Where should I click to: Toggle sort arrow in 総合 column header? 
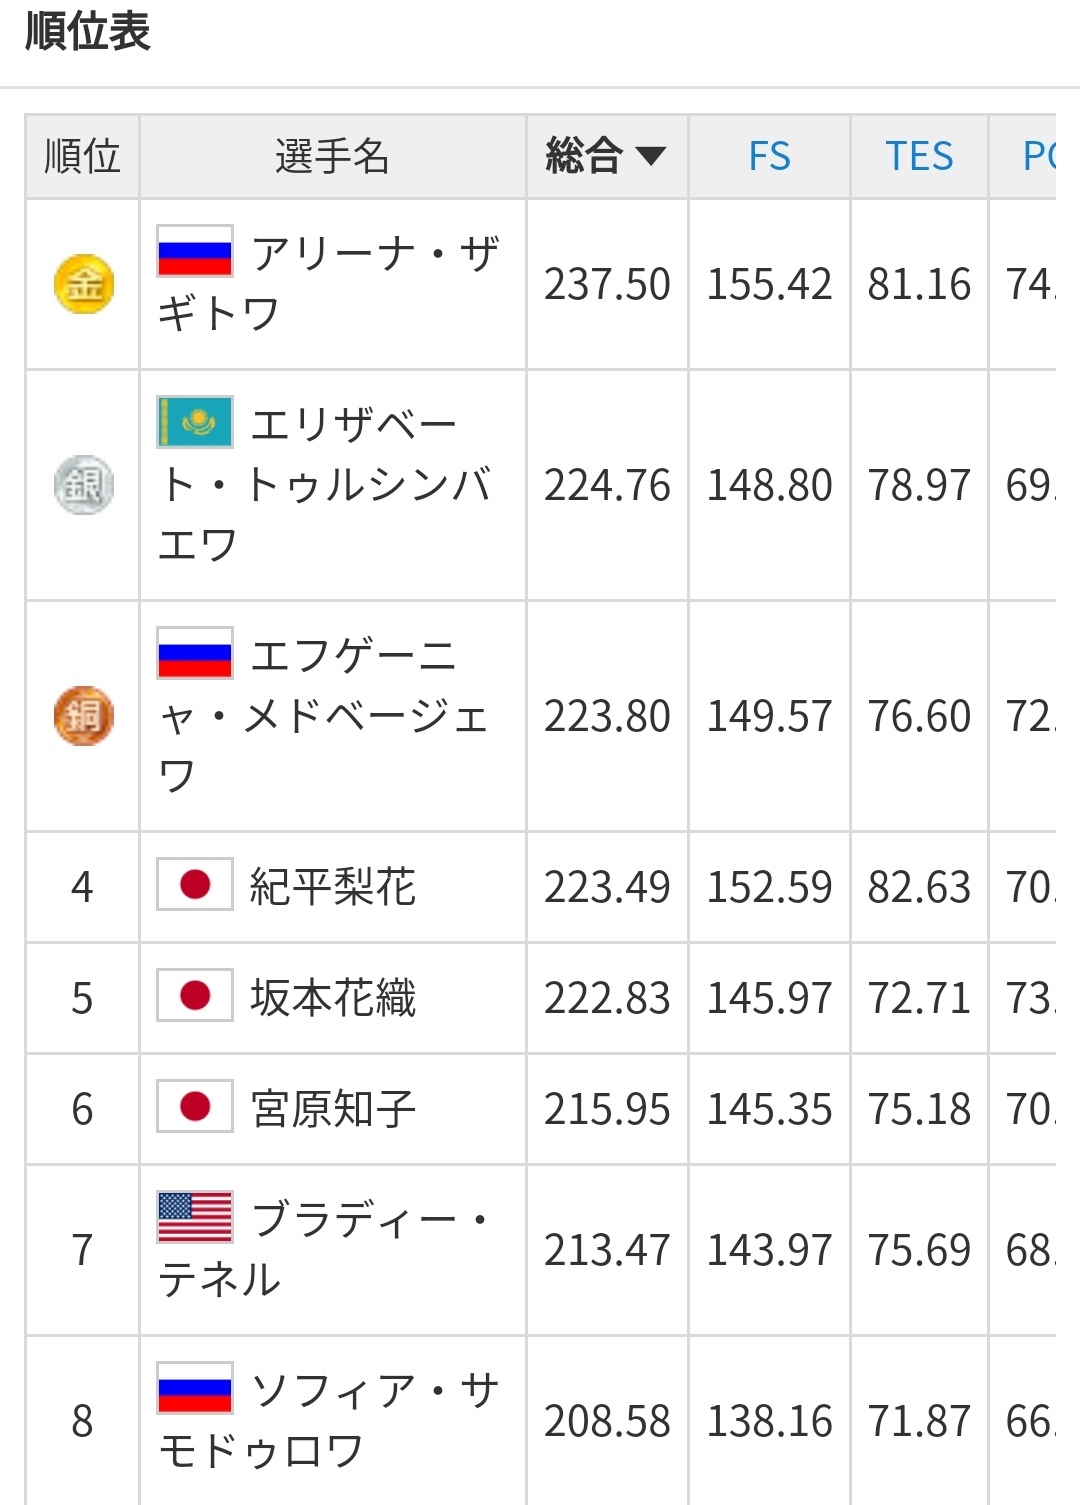(651, 156)
